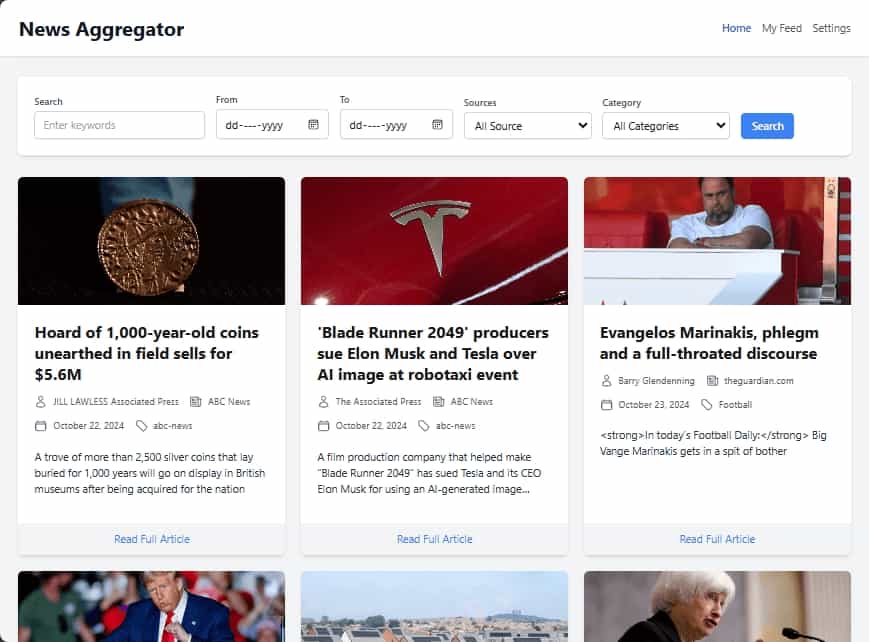Open the To date calendar picker icon
869x642 pixels.
[x=437, y=125]
